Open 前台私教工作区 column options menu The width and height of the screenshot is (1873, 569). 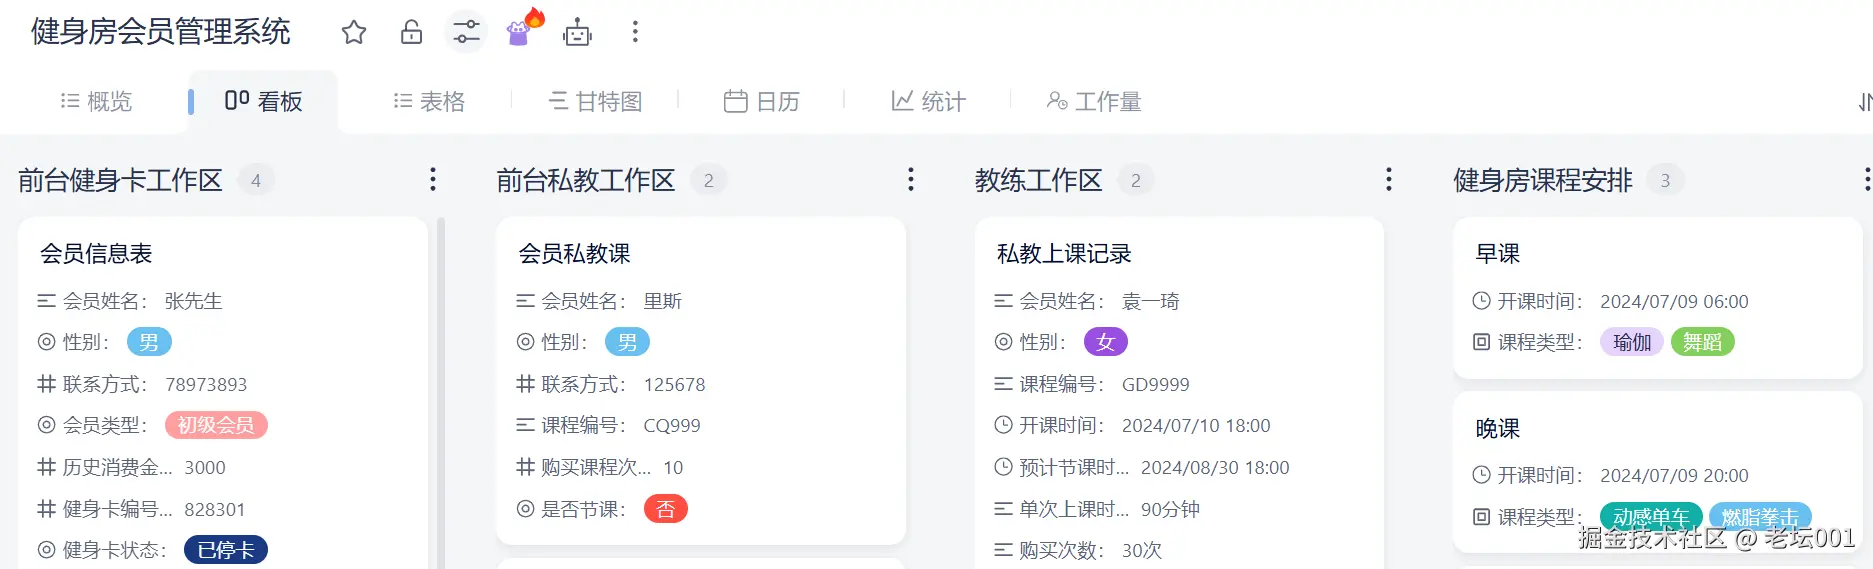point(910,179)
